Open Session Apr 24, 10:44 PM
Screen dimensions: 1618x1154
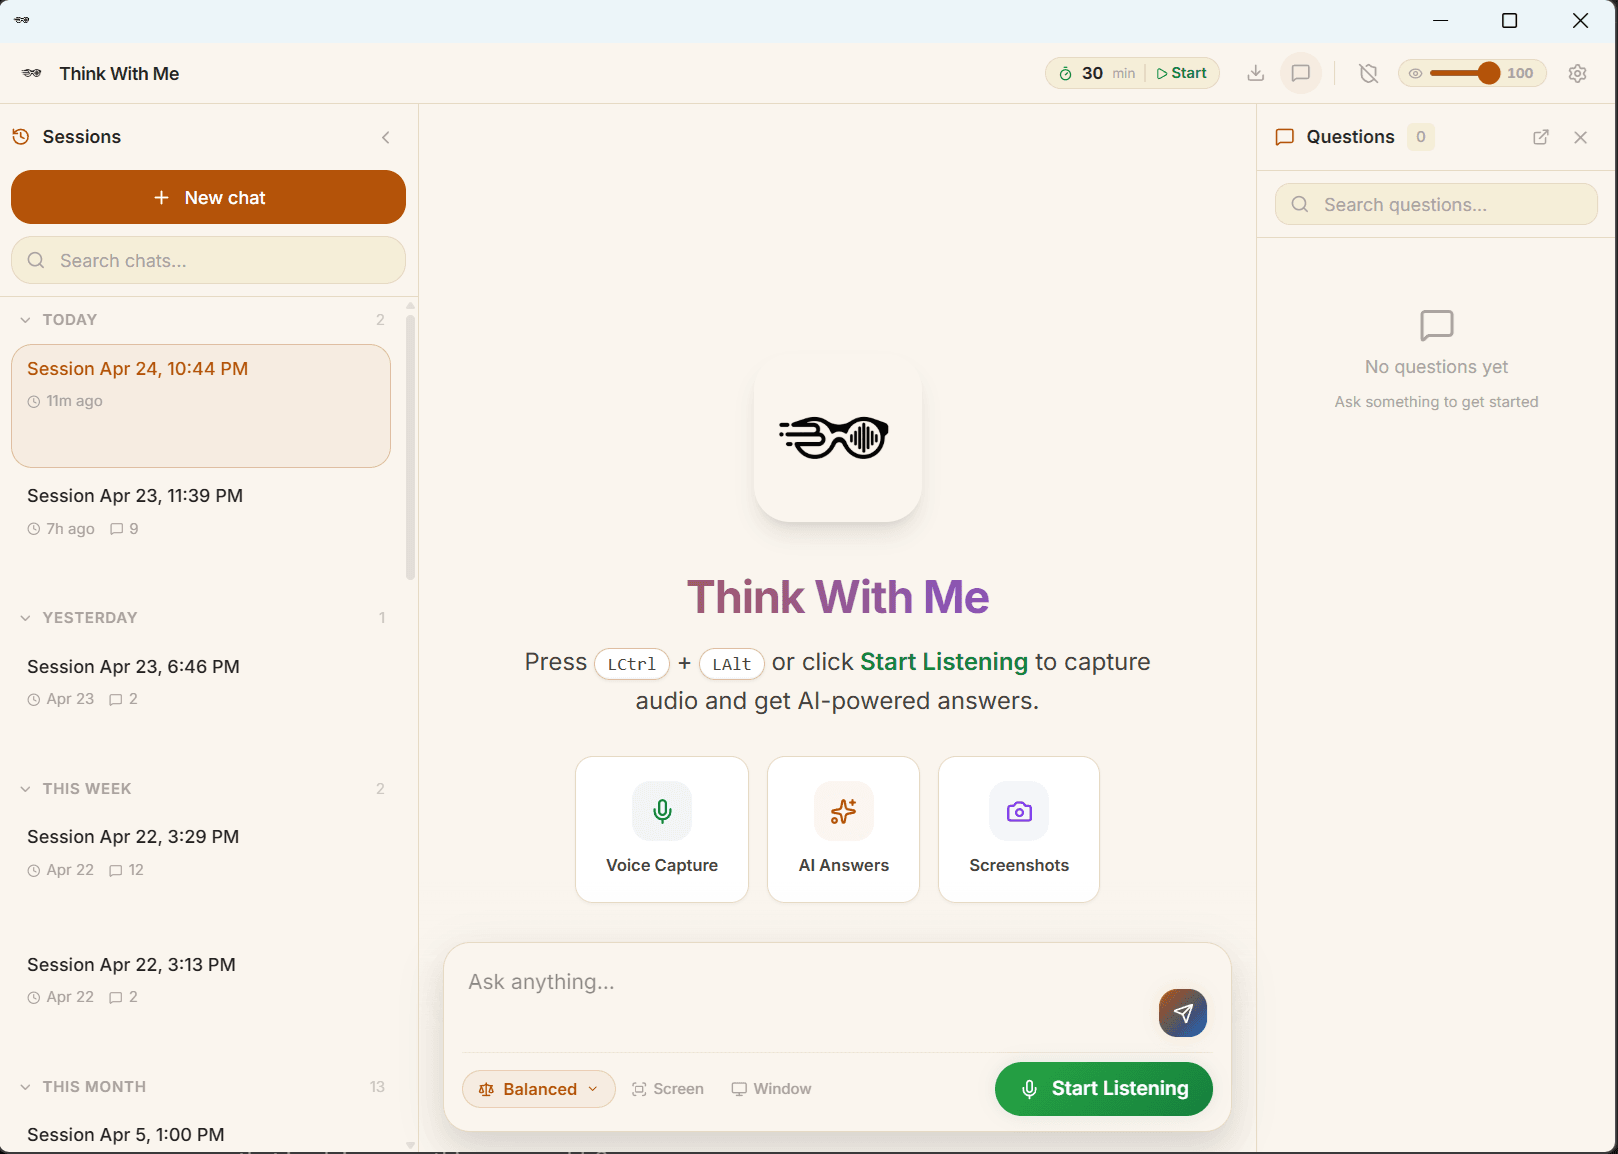(x=201, y=406)
